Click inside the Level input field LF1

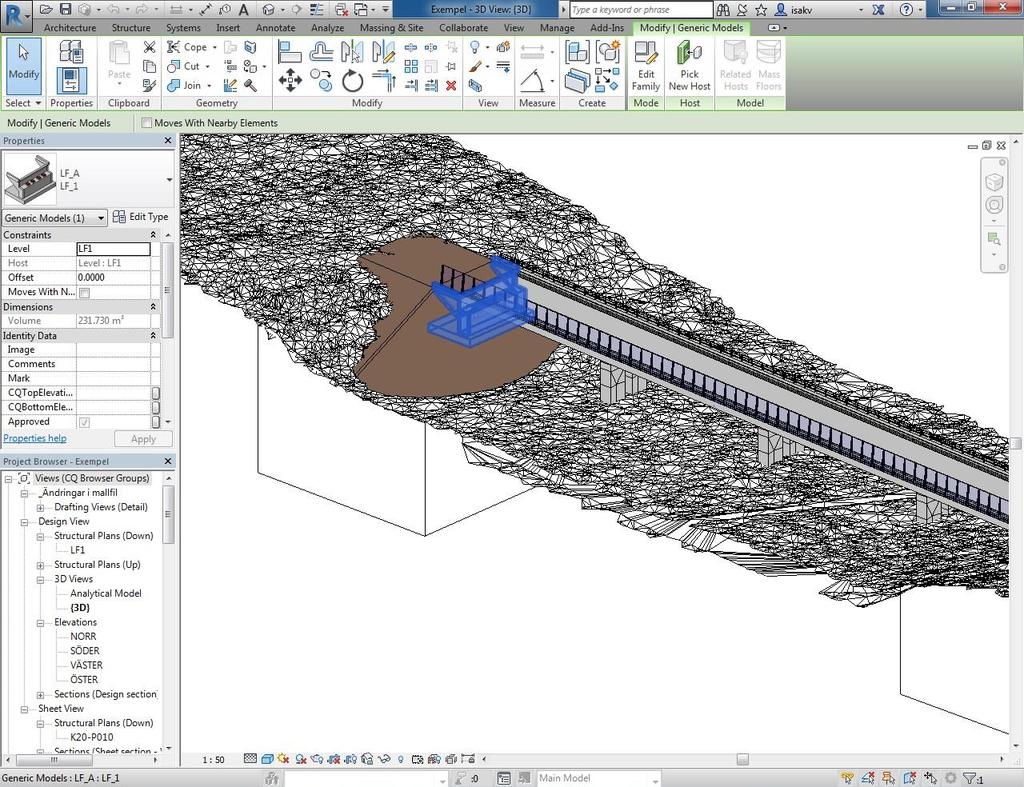[114, 249]
